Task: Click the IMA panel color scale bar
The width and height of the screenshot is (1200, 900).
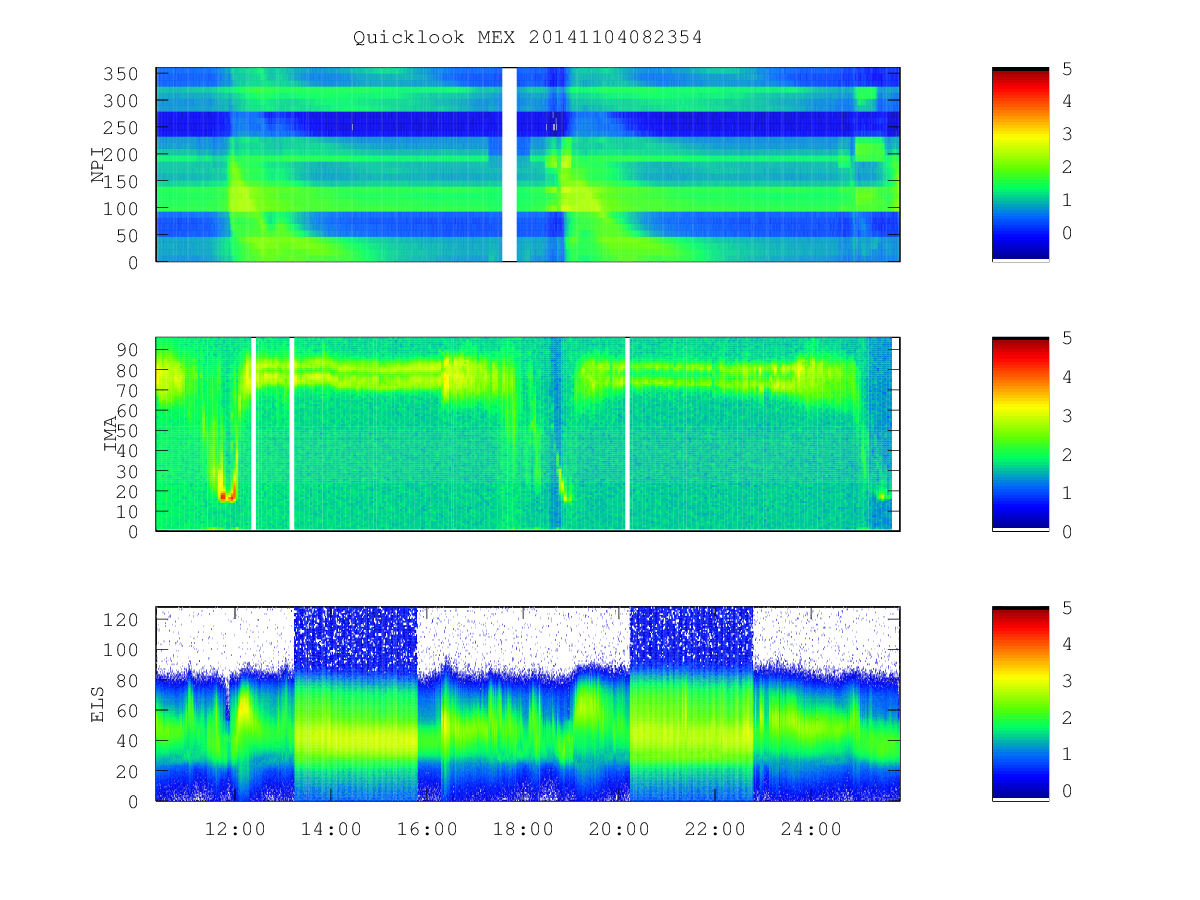Action: click(1020, 434)
